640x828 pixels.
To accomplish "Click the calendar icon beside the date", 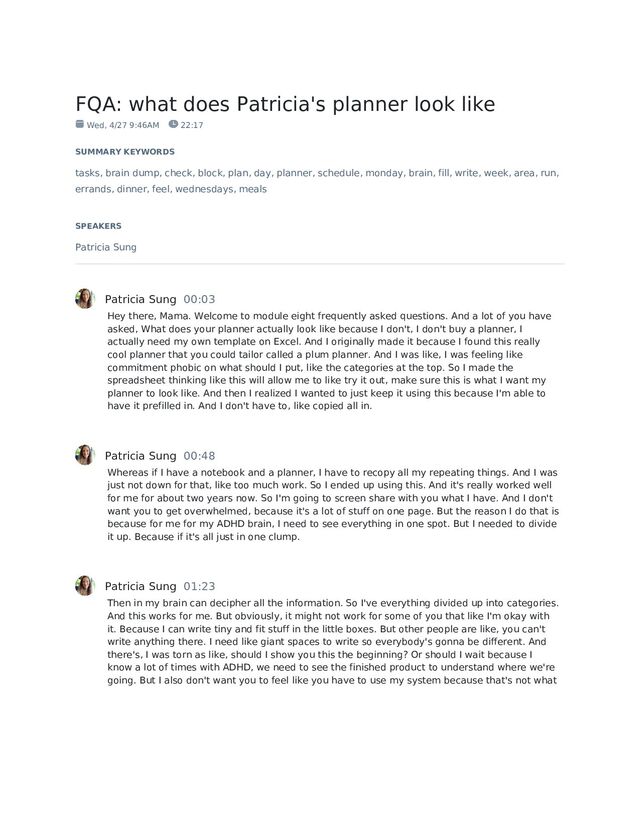I will click(80, 125).
